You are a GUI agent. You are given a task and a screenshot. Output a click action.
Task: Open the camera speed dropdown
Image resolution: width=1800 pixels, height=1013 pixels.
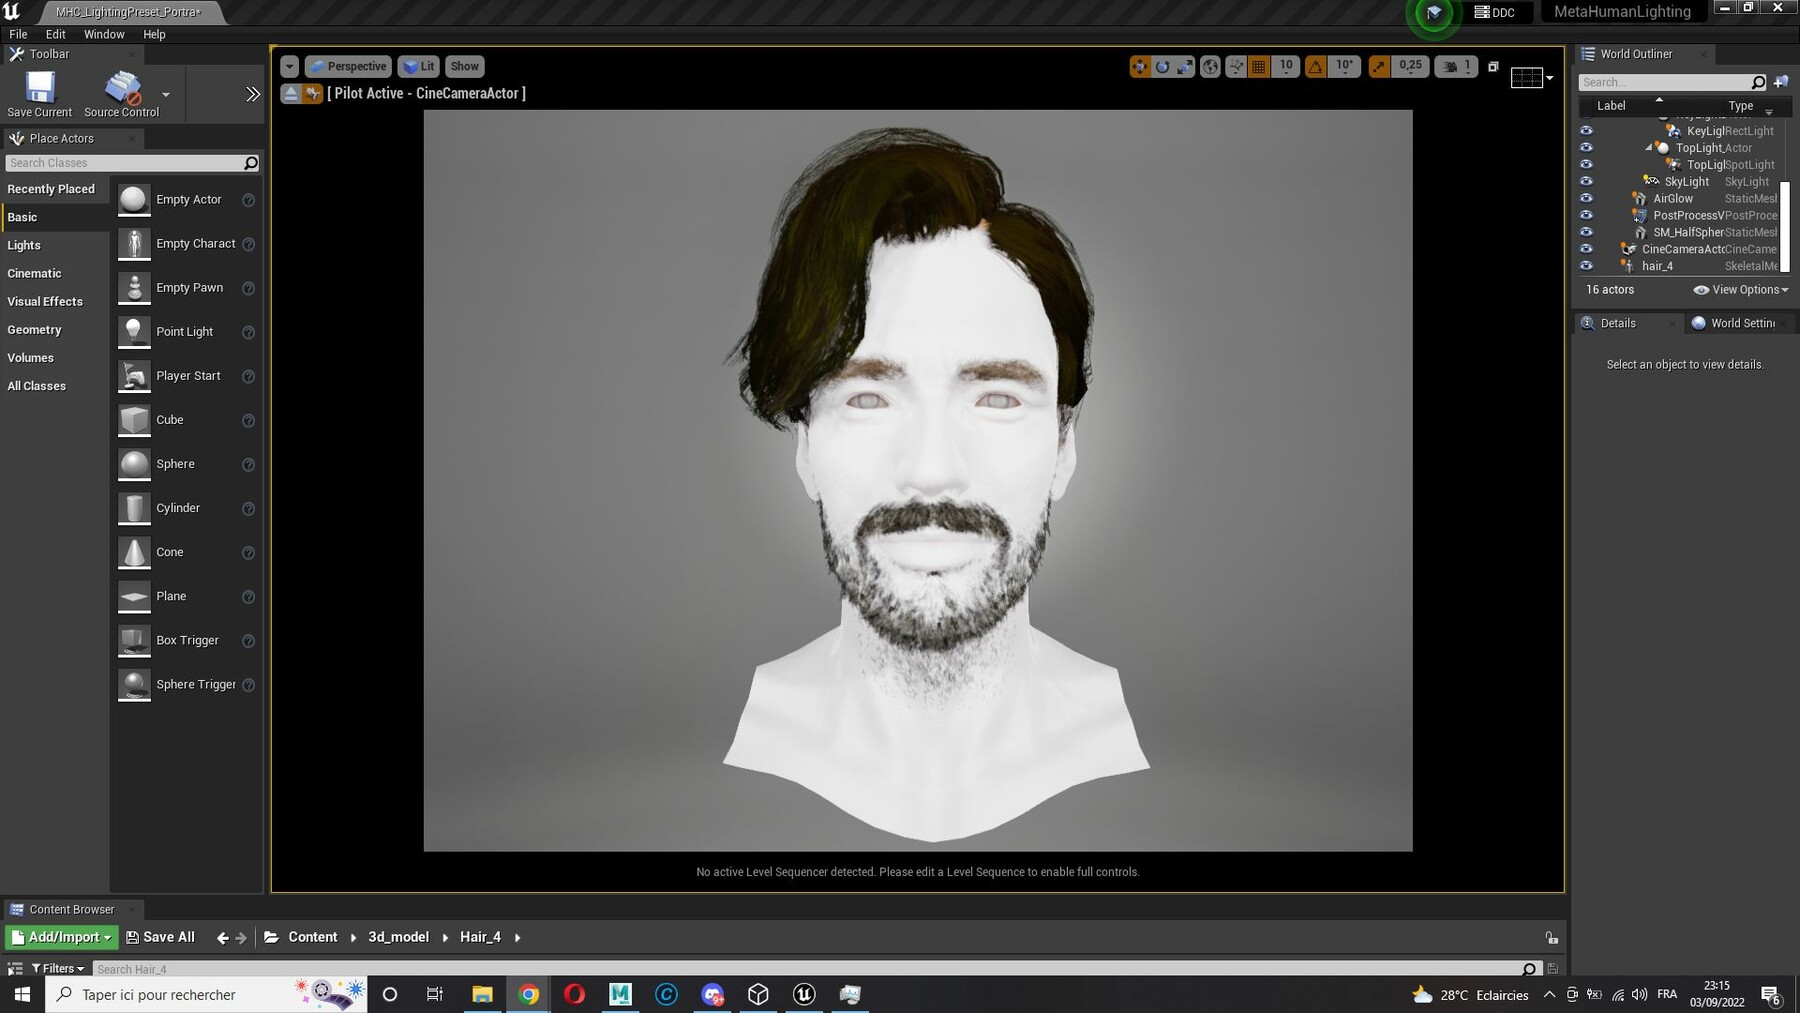[1456, 67]
